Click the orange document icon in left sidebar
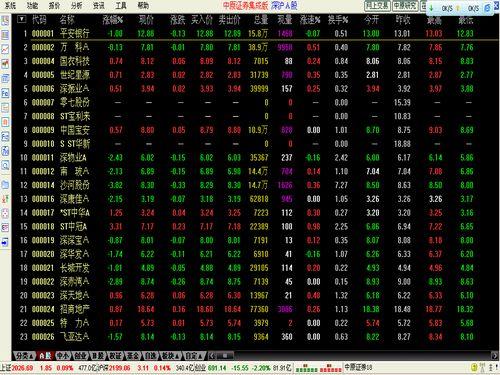The width and height of the screenshot is (500, 375). 5,122
